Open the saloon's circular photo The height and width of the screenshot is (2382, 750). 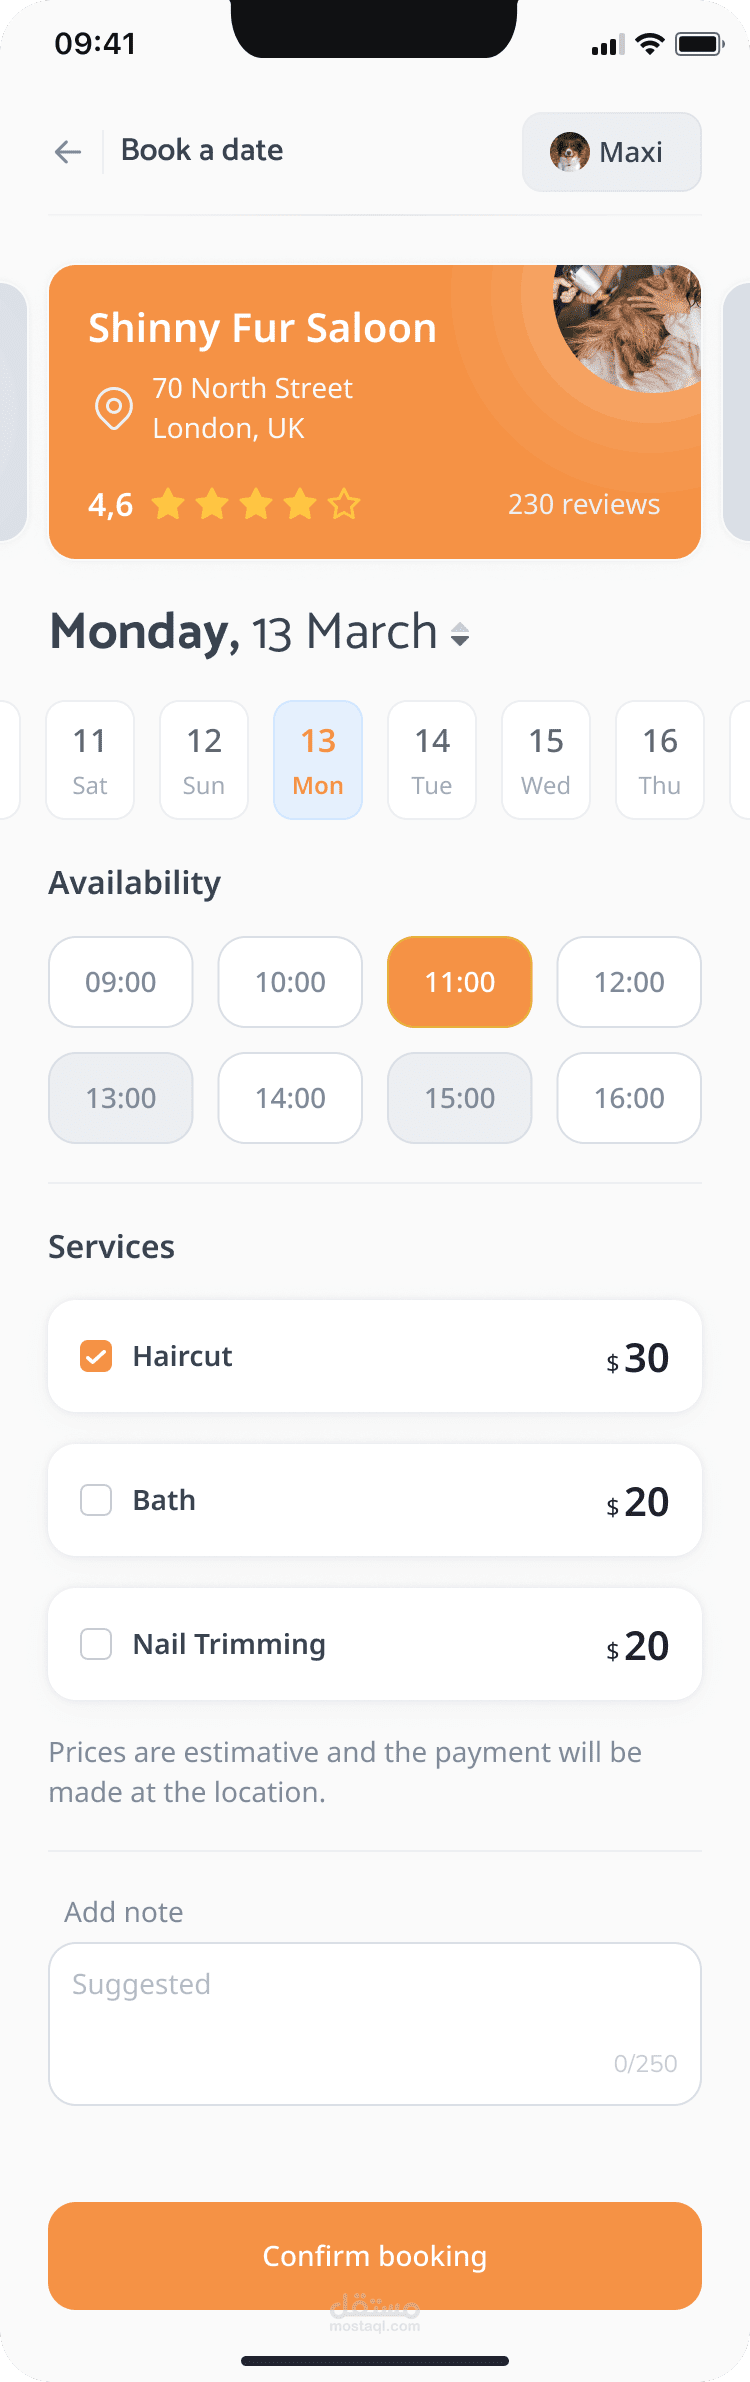627,326
